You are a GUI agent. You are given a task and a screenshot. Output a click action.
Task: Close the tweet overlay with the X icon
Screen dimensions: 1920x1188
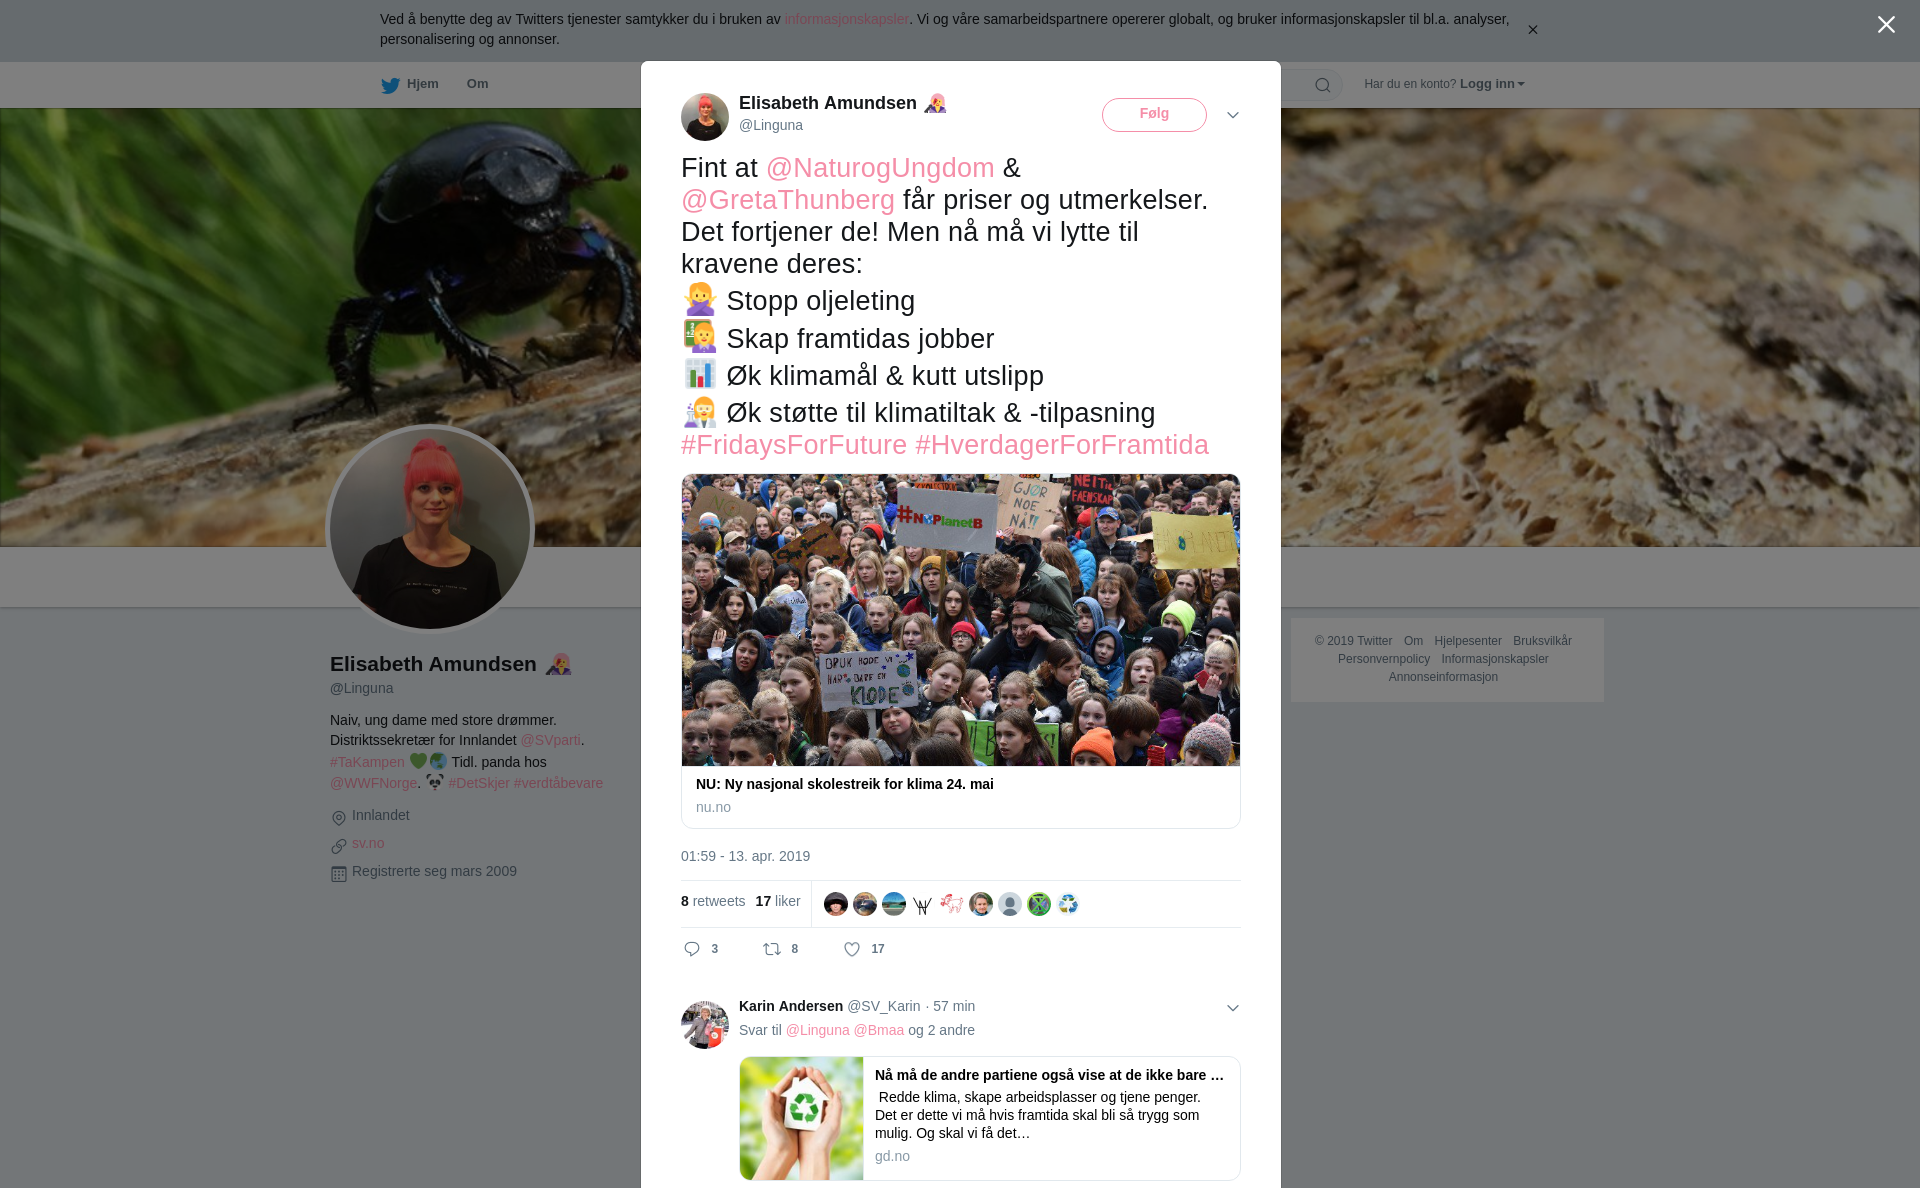1886,25
